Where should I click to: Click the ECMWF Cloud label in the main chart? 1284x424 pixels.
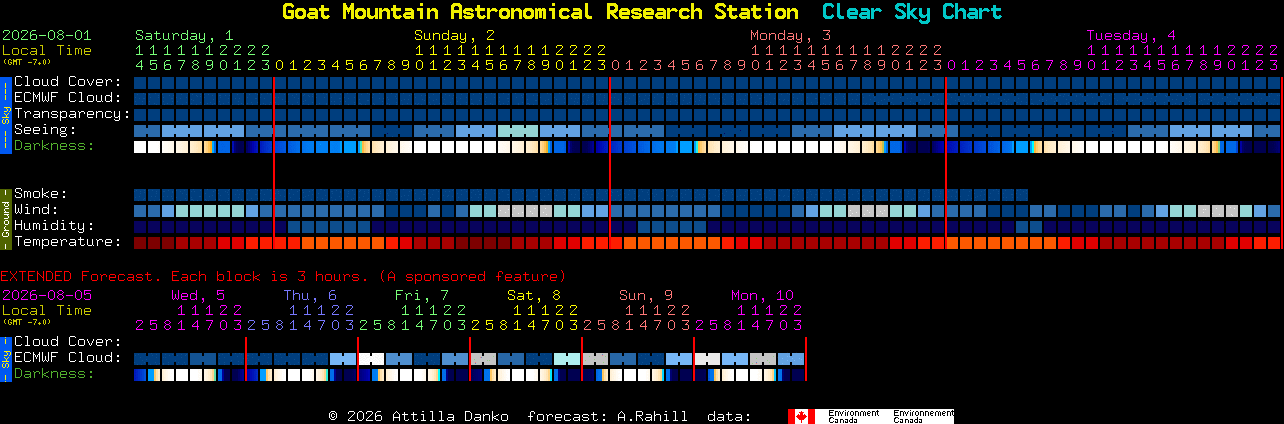coord(68,97)
